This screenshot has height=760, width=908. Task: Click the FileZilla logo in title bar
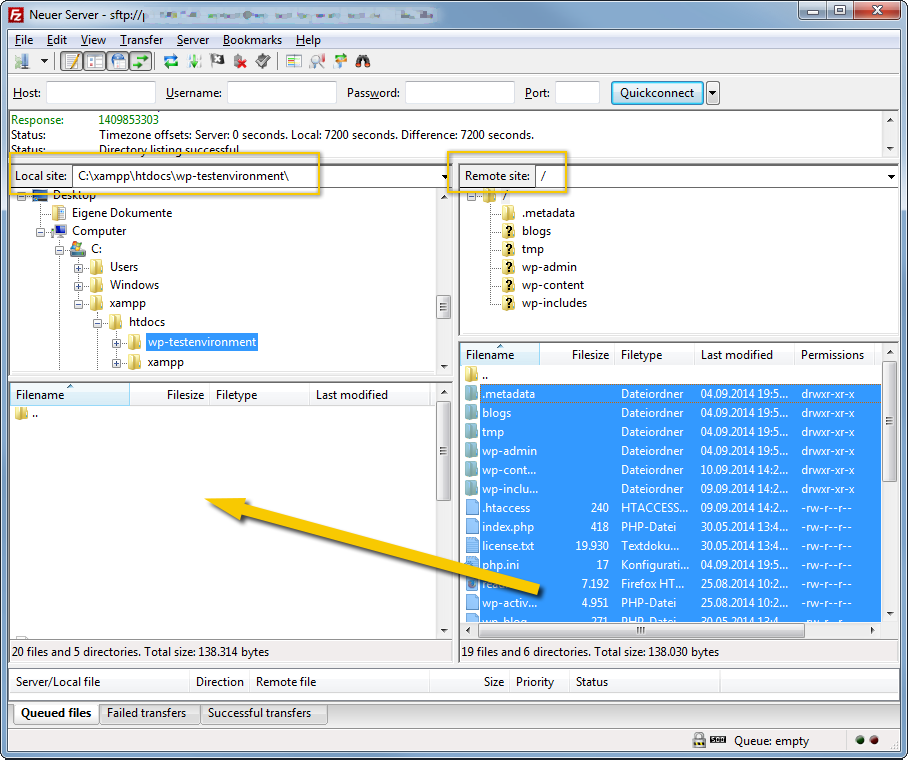[16, 14]
